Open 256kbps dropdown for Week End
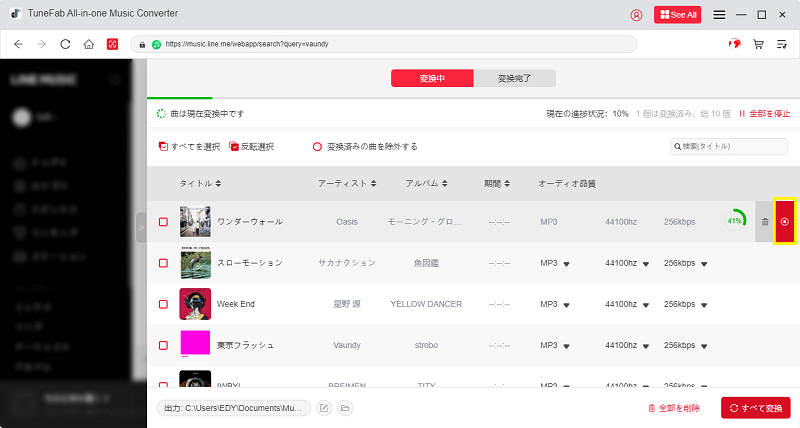800x428 pixels. coord(685,305)
